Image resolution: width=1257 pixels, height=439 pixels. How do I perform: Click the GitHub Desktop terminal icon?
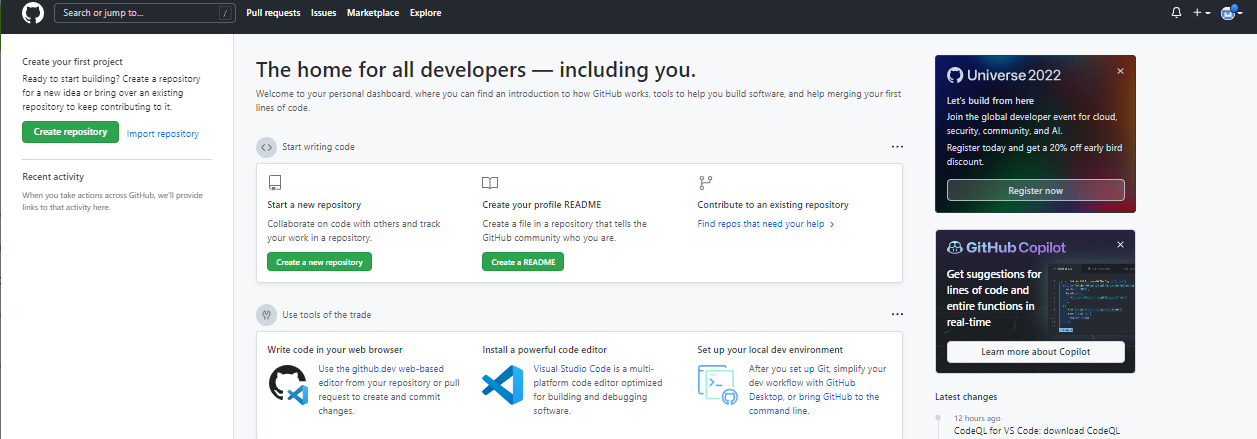pos(718,384)
